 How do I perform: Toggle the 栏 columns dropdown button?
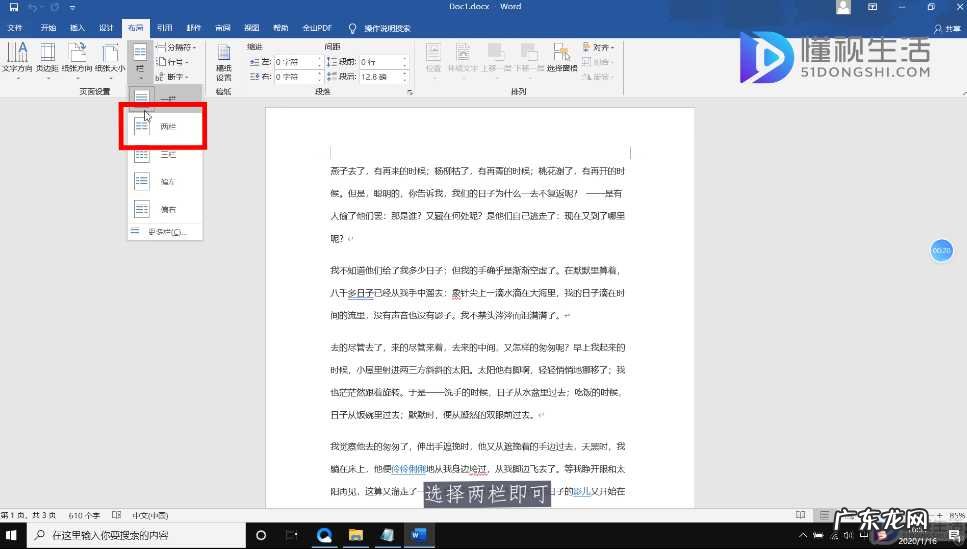140,62
